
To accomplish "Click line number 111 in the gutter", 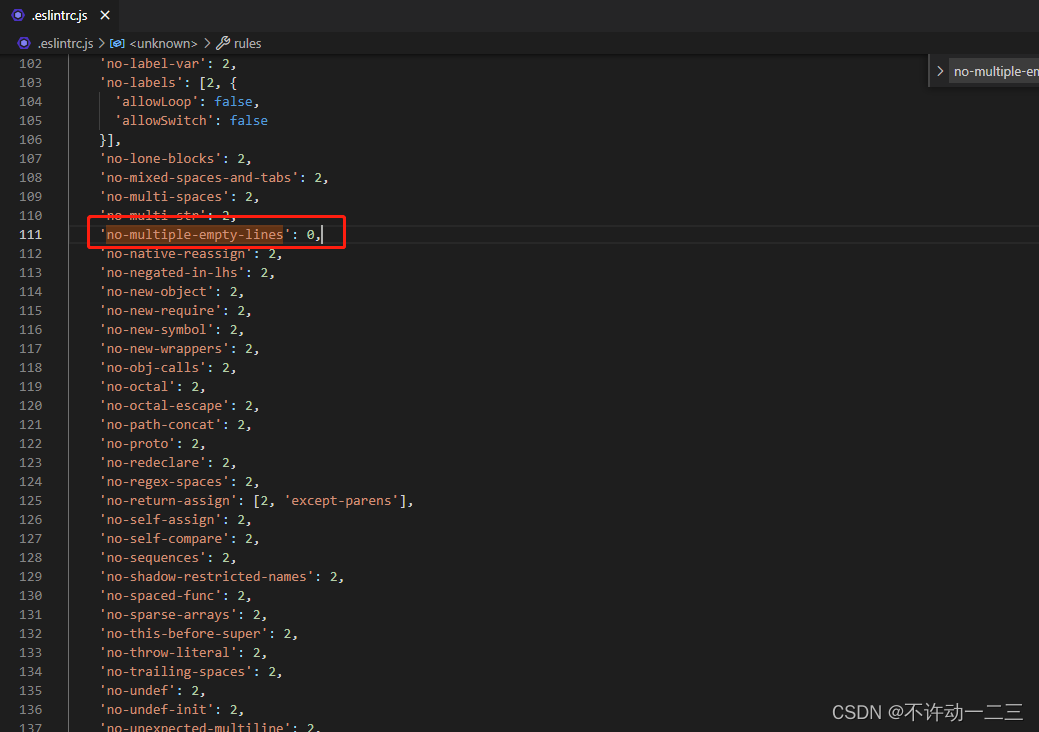I will point(30,234).
